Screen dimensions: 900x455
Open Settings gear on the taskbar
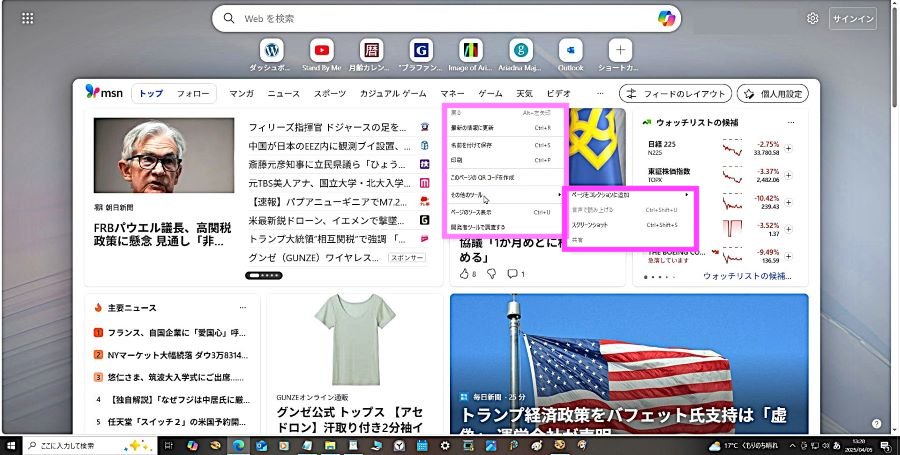coord(445,445)
